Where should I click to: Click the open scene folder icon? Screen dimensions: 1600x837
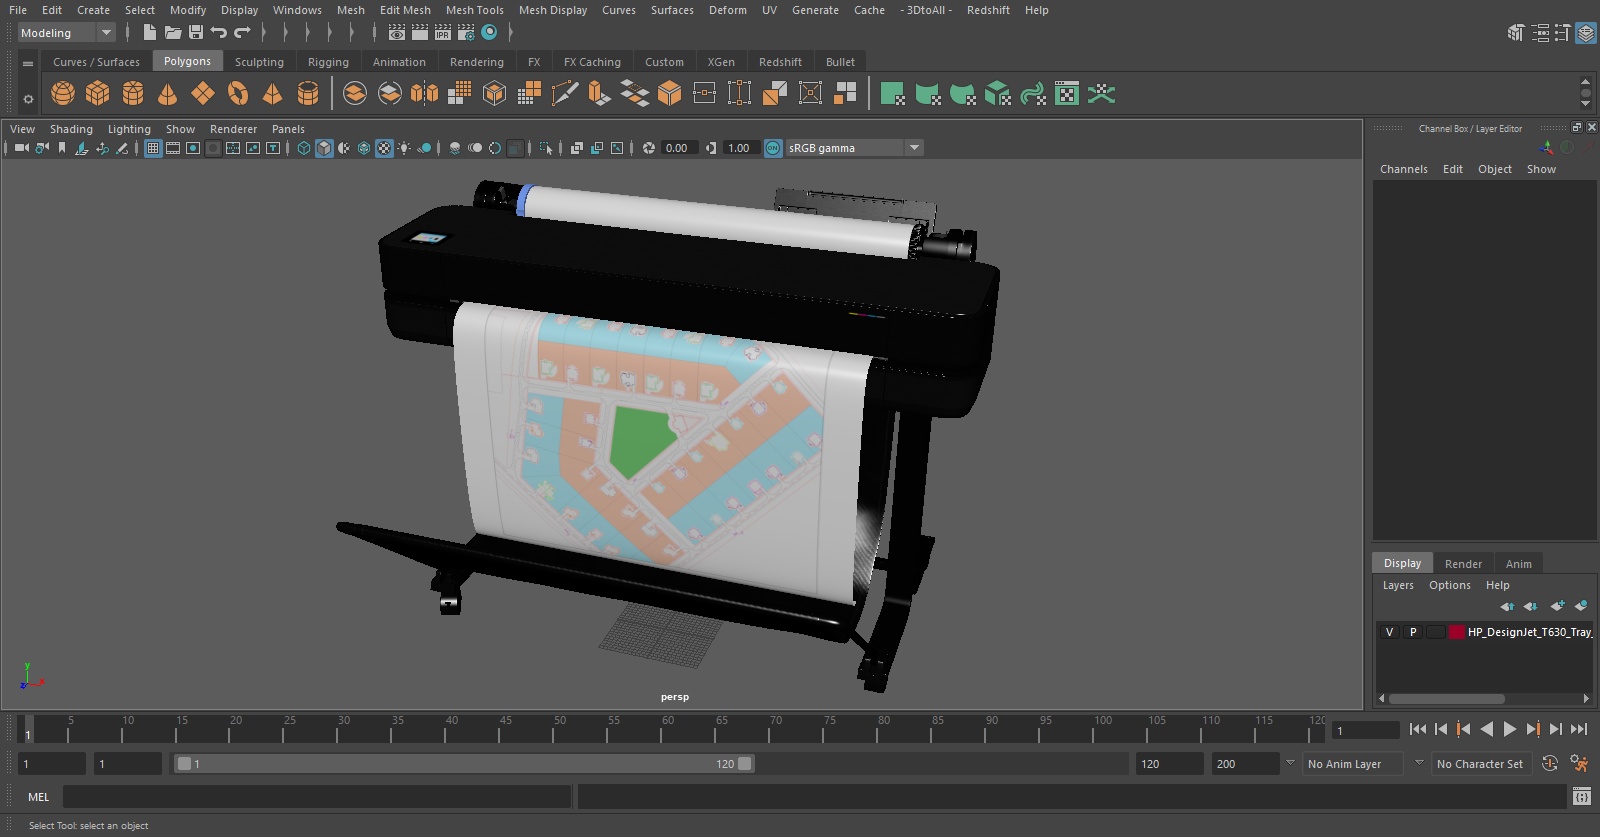(173, 33)
